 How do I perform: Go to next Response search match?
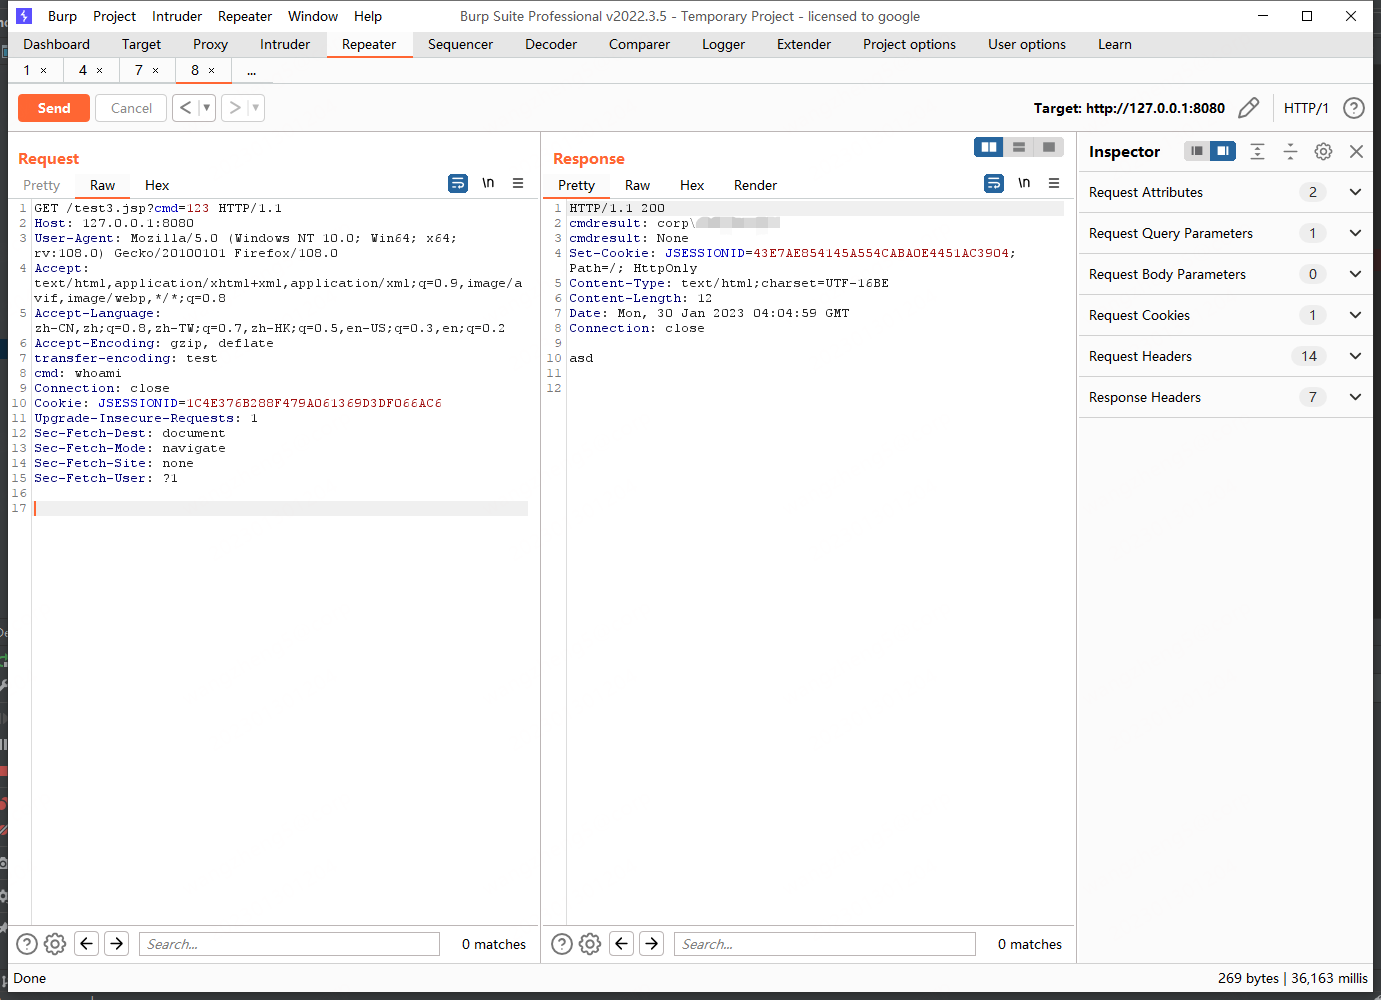(x=652, y=943)
